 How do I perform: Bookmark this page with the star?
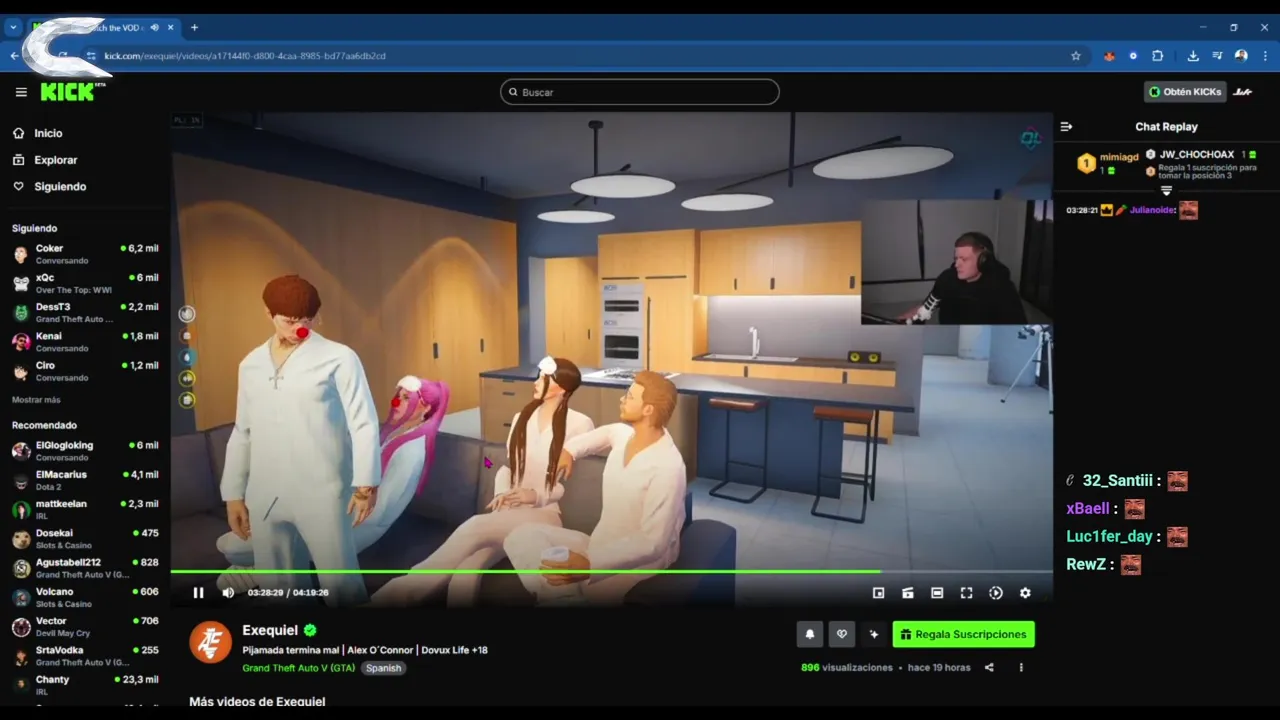[1076, 56]
